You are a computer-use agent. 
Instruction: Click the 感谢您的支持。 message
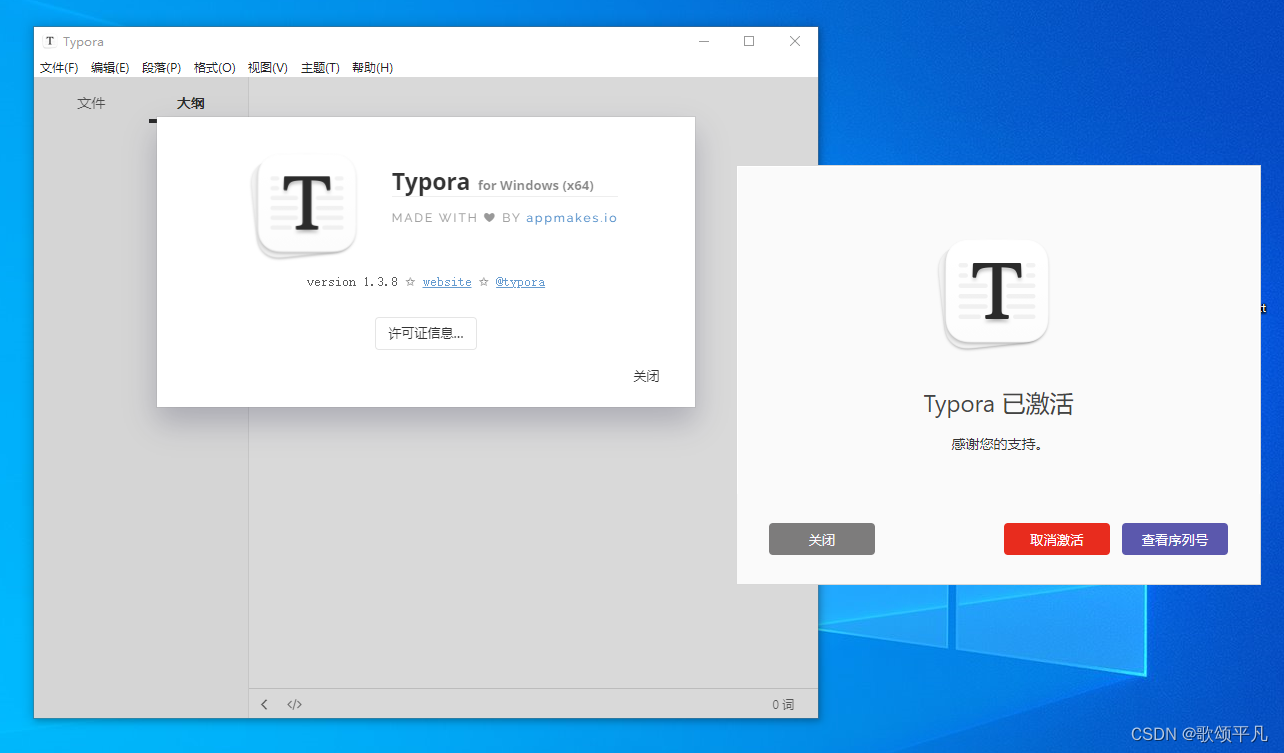(x=997, y=444)
